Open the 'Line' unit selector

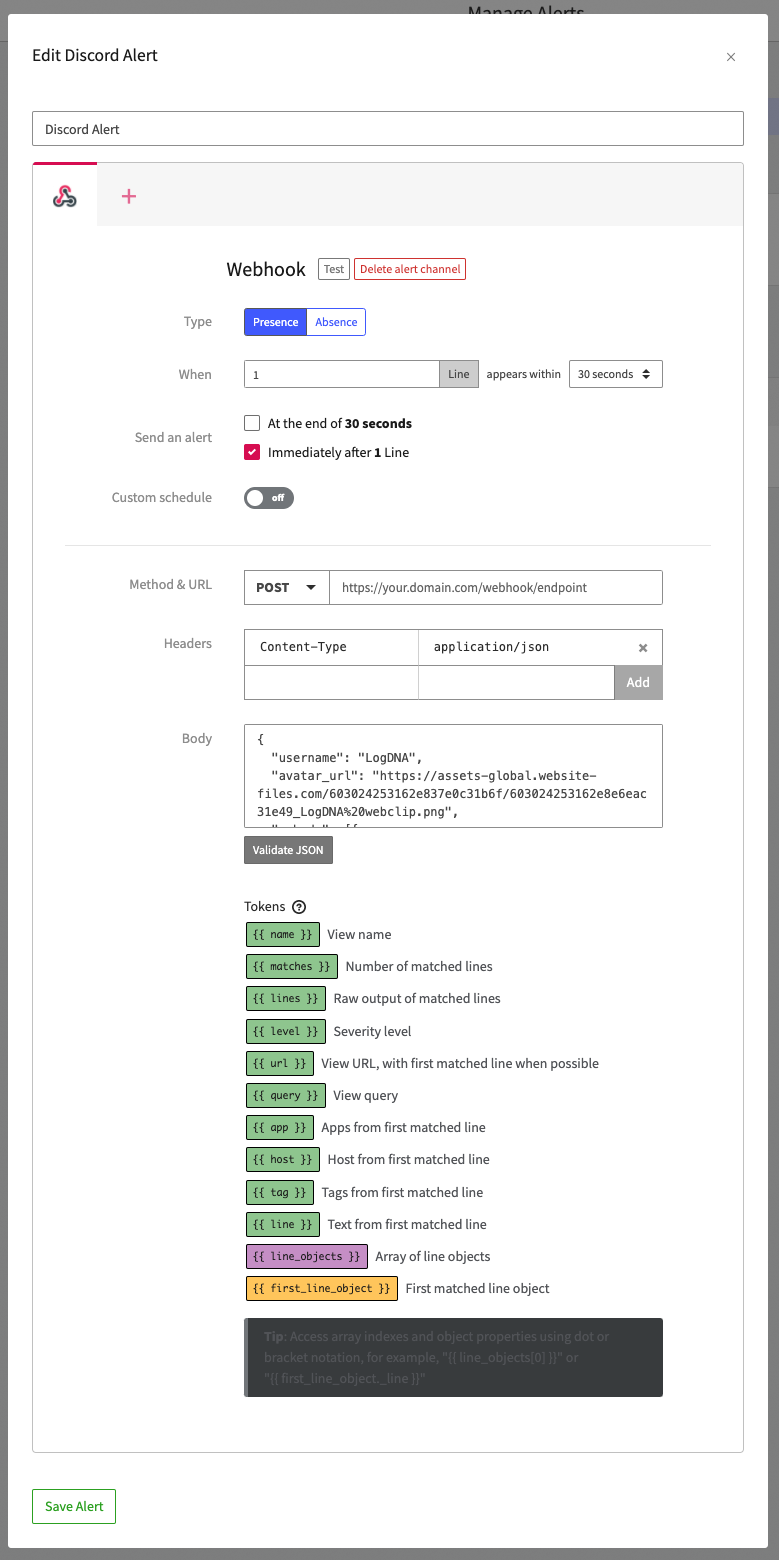click(458, 373)
